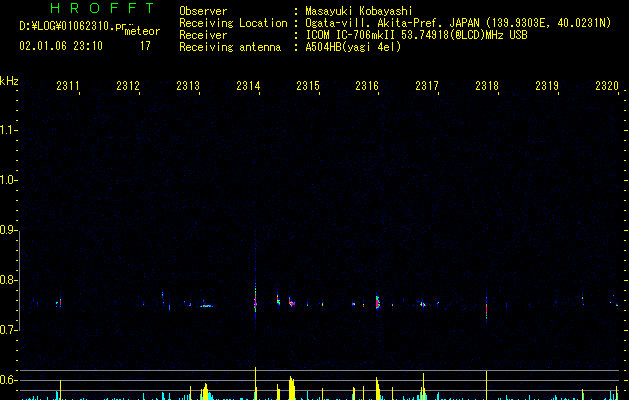Click the 2315 time axis marker
The height and width of the screenshot is (400, 629).
click(x=308, y=86)
